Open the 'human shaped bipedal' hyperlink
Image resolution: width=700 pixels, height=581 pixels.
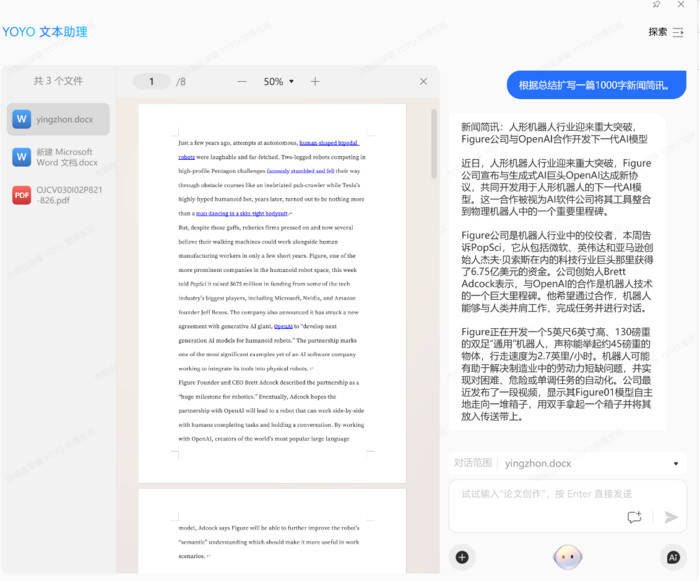click(329, 143)
